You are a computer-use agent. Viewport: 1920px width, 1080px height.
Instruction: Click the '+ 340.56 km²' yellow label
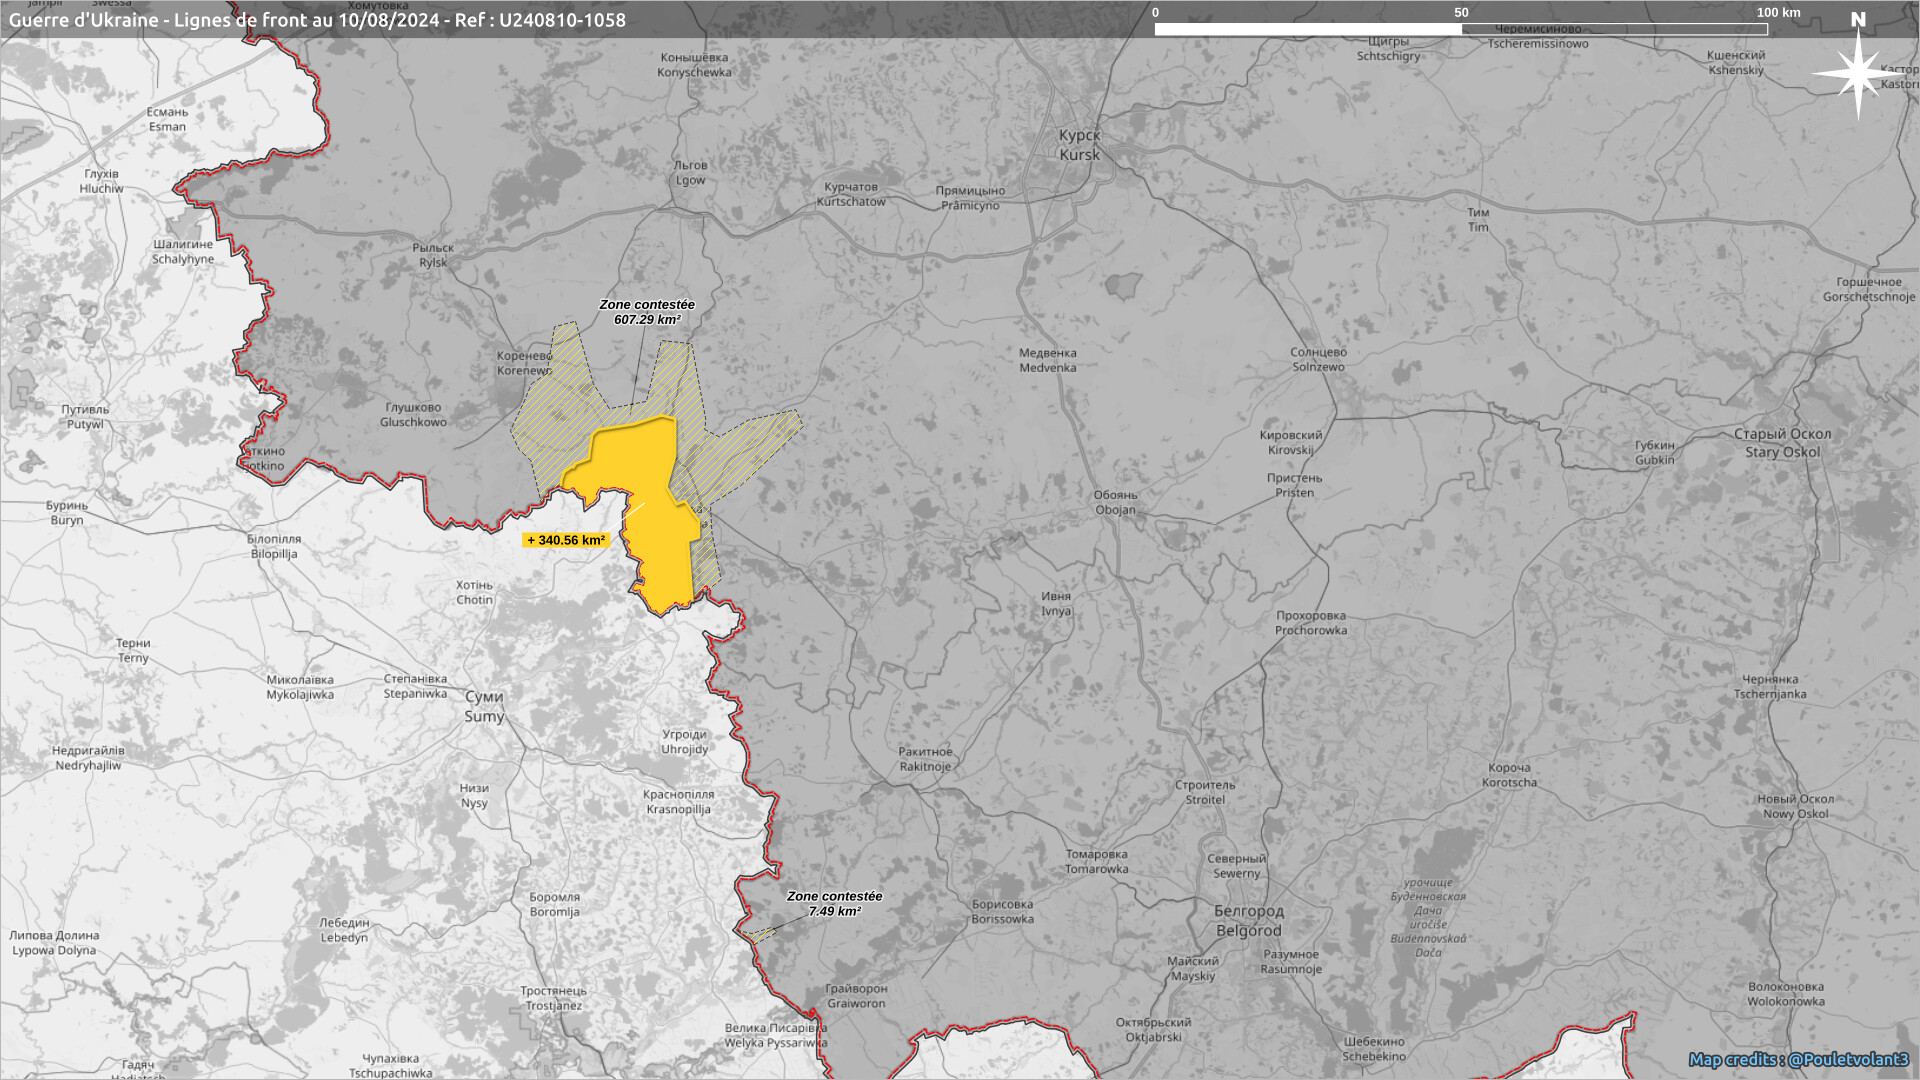coord(566,540)
